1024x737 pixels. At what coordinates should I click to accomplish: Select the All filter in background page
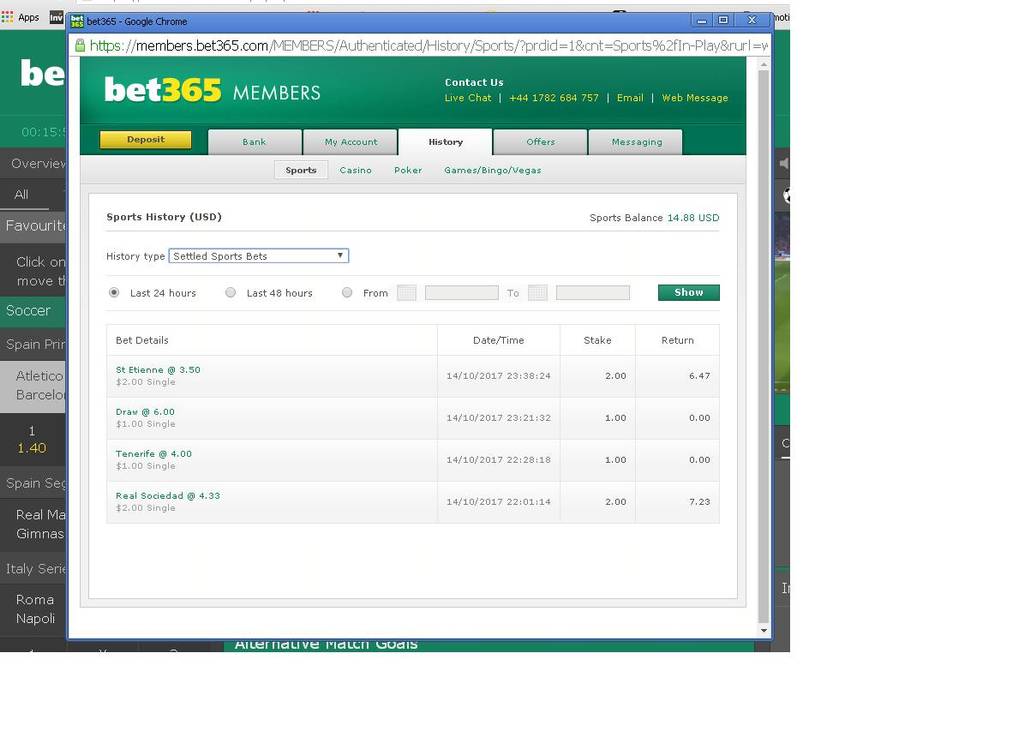(22, 195)
